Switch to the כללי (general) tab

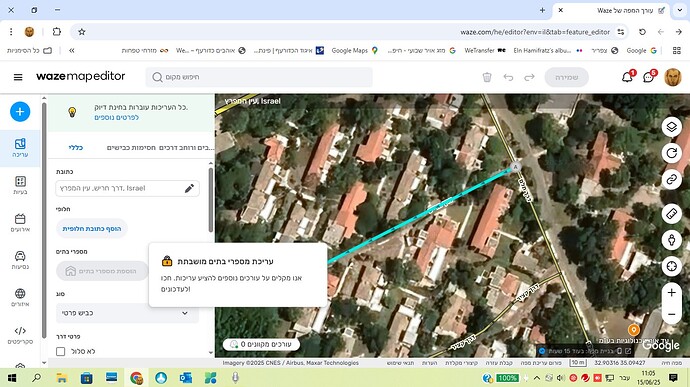click(76, 147)
